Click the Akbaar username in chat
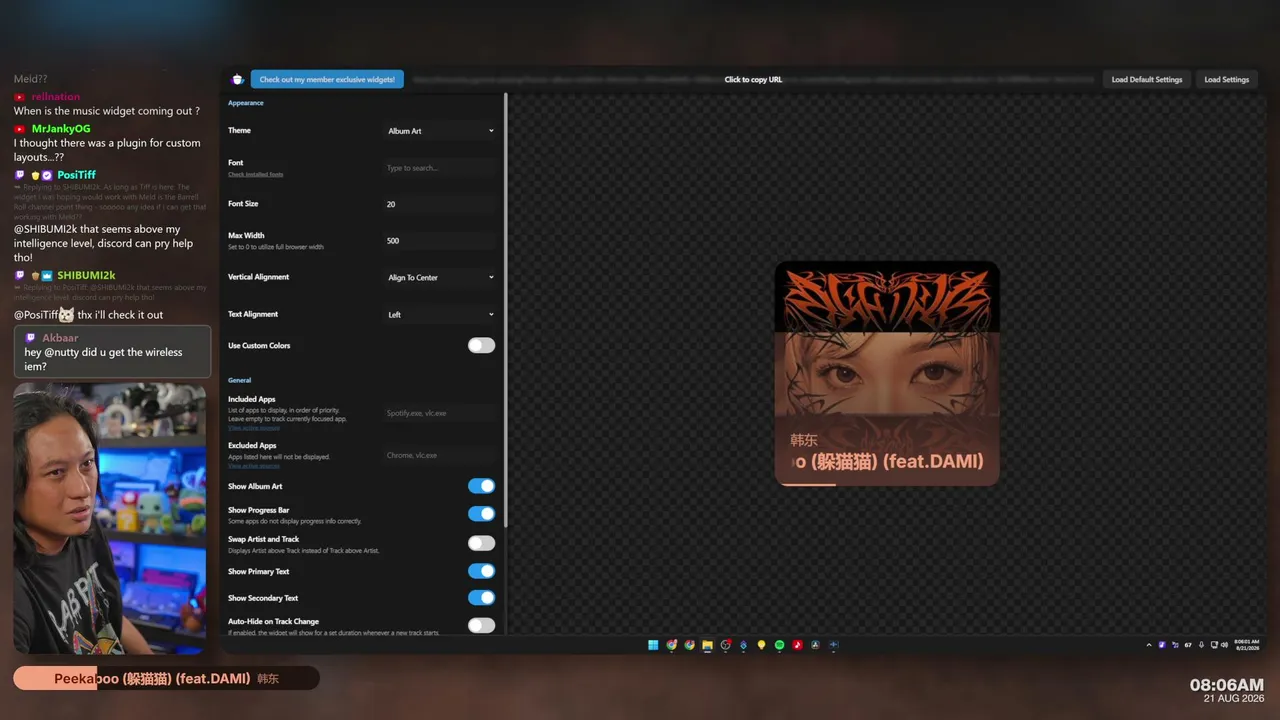Screen dimensions: 1280x720 point(60,338)
